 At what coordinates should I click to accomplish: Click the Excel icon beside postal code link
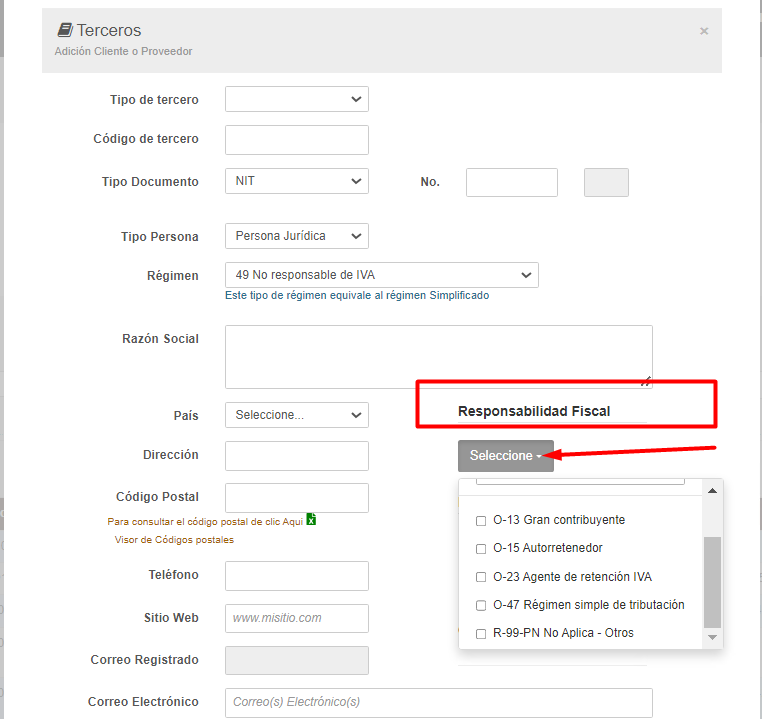311,519
